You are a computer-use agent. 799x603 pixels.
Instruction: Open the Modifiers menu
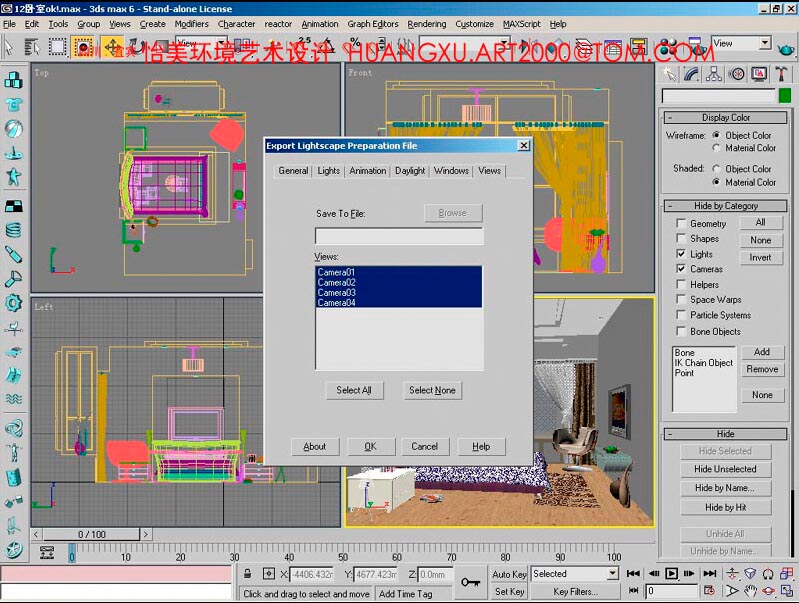tap(192, 24)
